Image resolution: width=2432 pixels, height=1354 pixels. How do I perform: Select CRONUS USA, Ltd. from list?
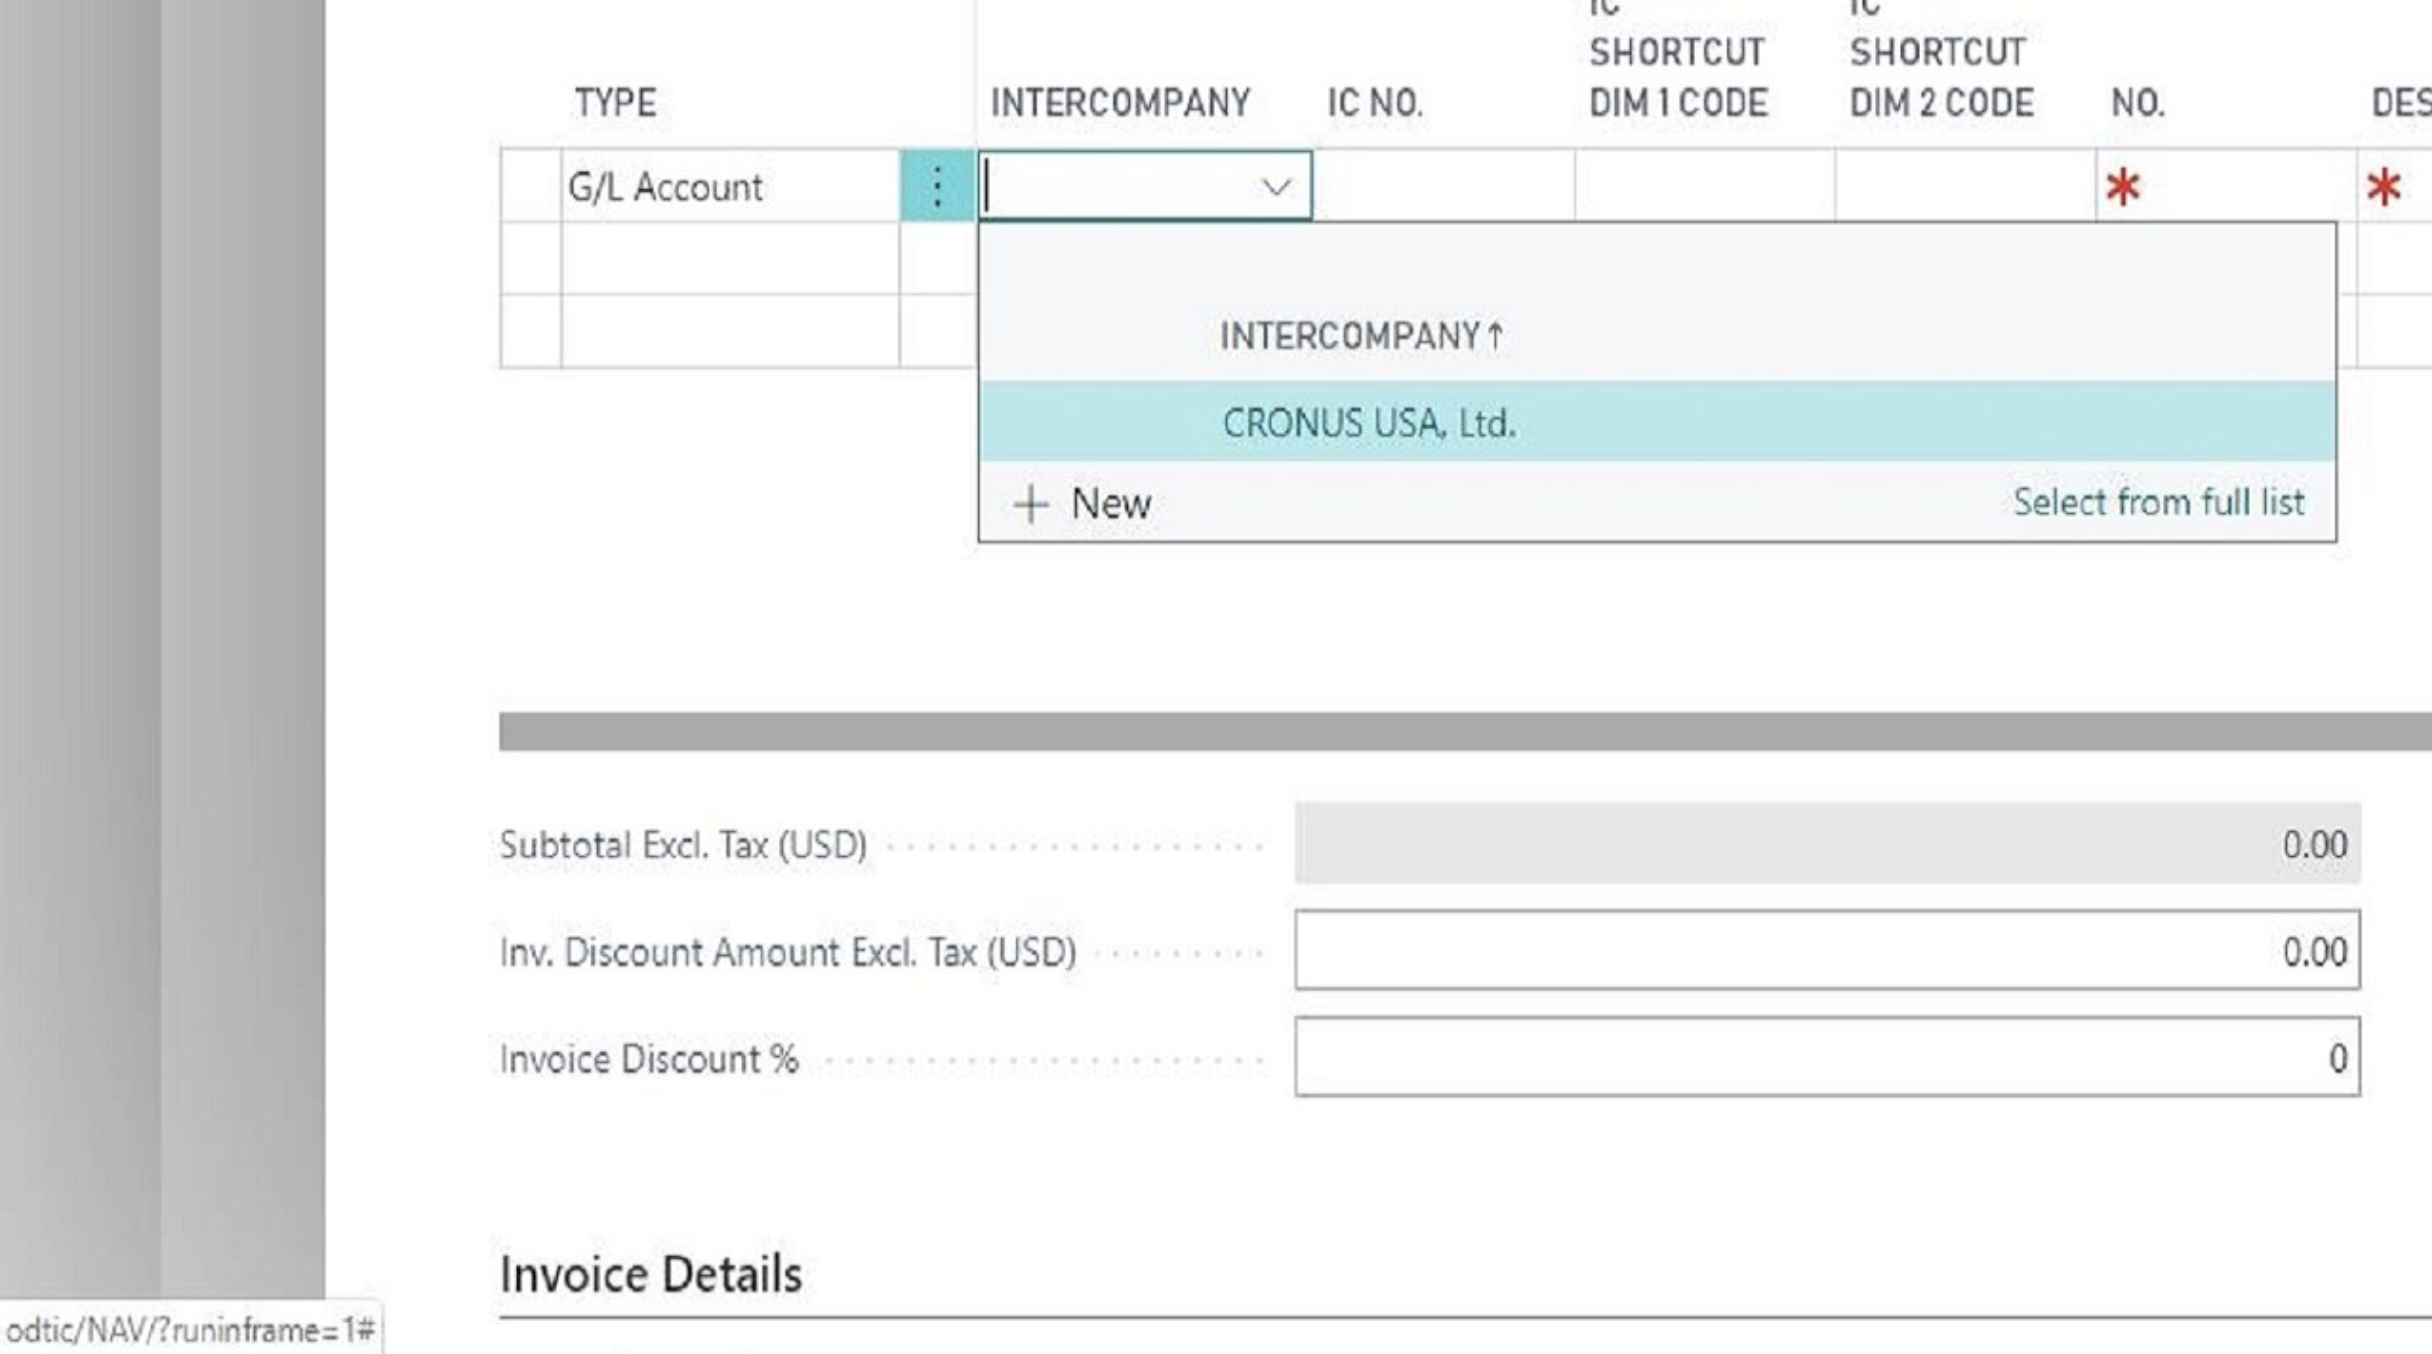1368,423
